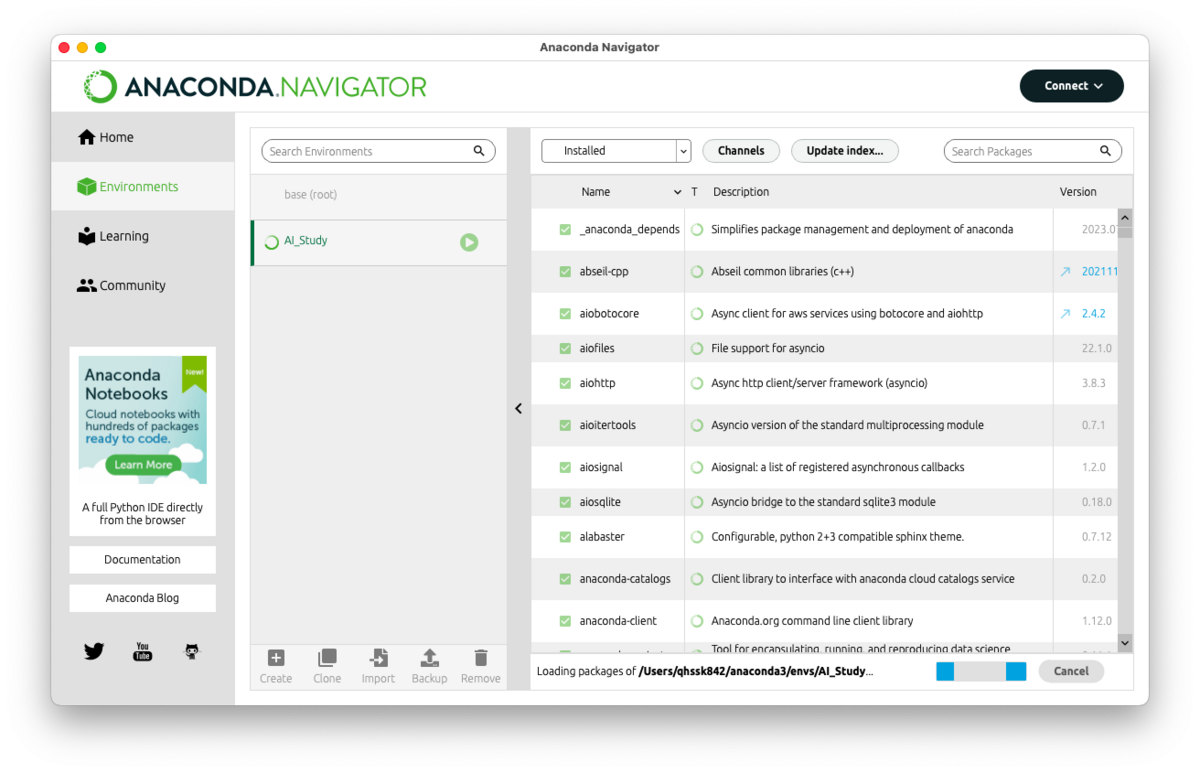
Task: Click the Create environment icon
Action: [276, 658]
